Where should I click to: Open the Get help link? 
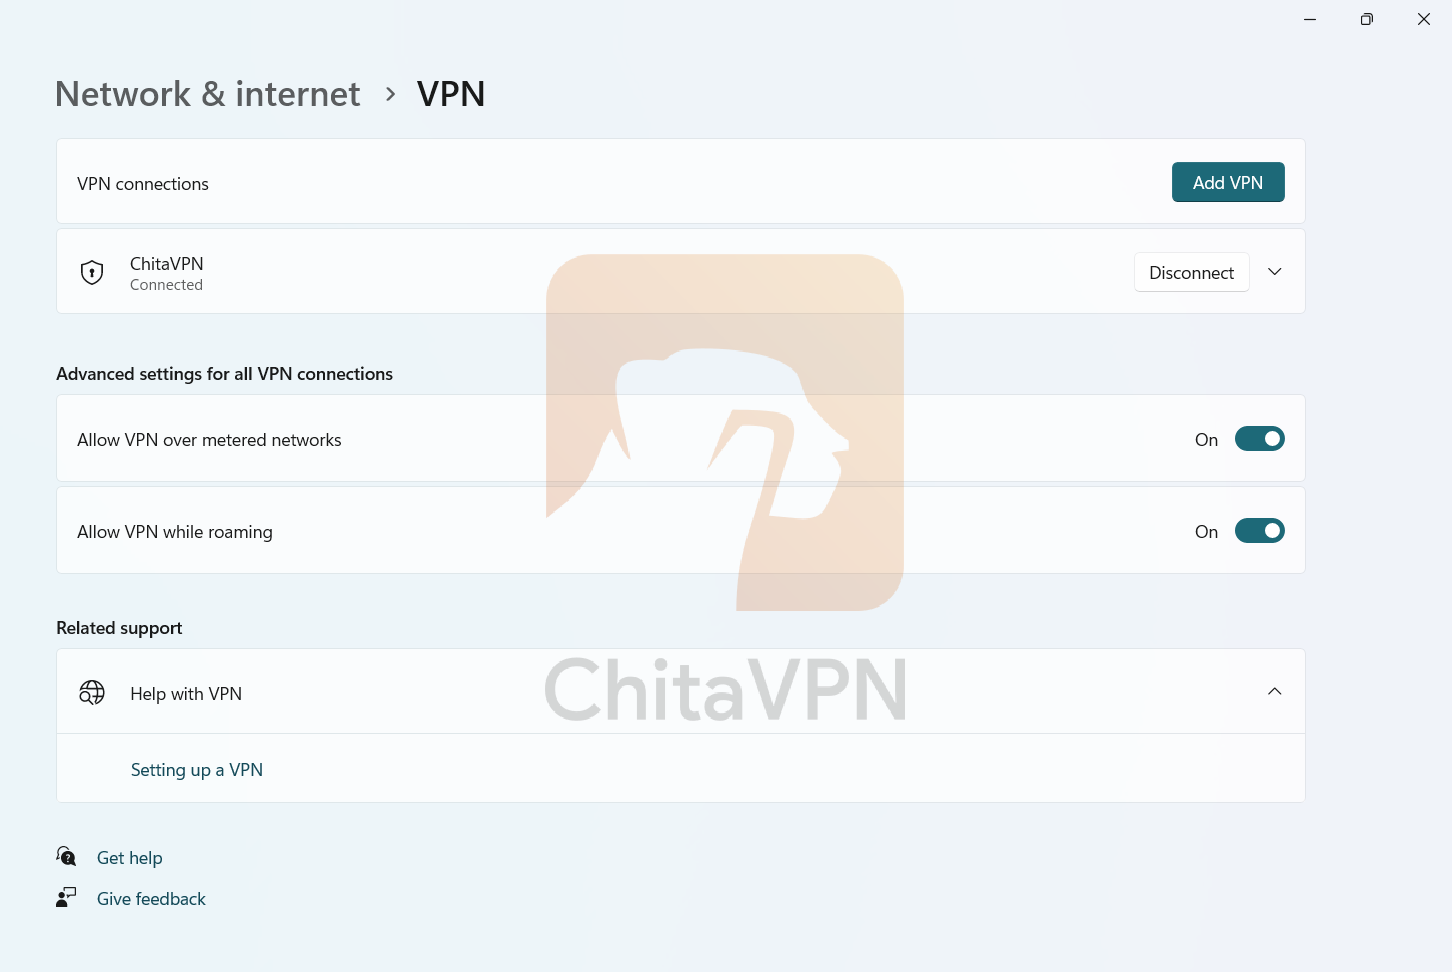[x=130, y=858]
